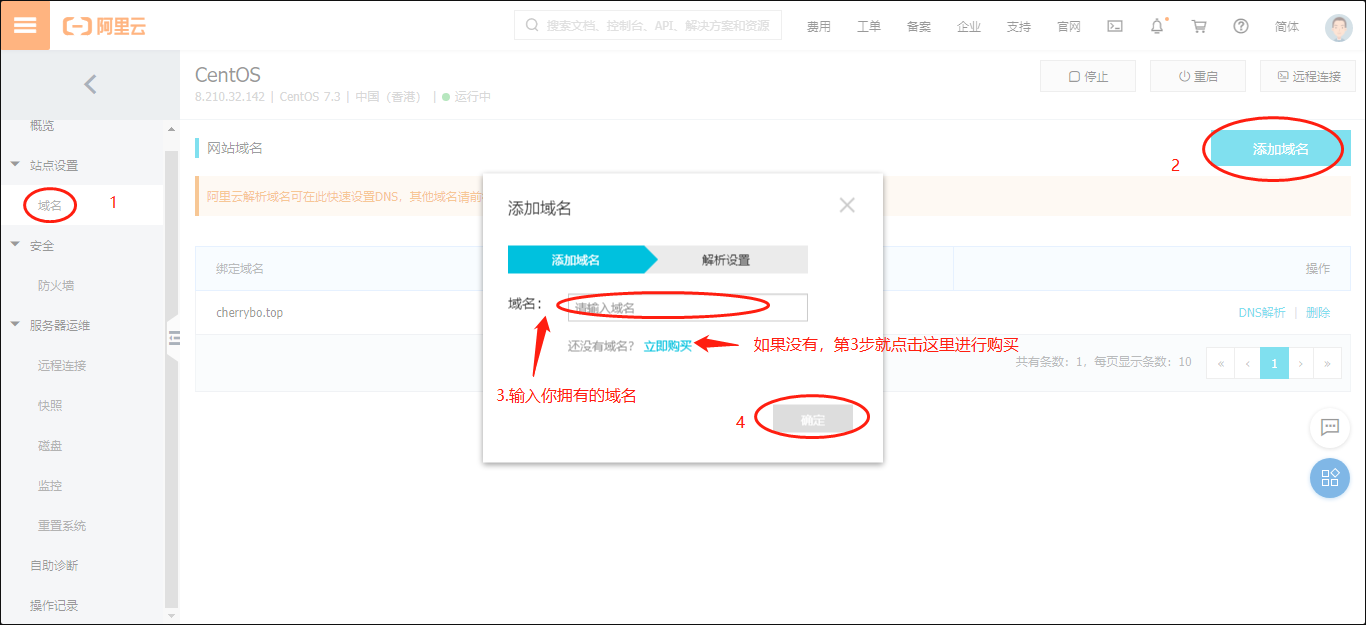Delete the cherrybo.top domain
1366x625 pixels.
1318,312
